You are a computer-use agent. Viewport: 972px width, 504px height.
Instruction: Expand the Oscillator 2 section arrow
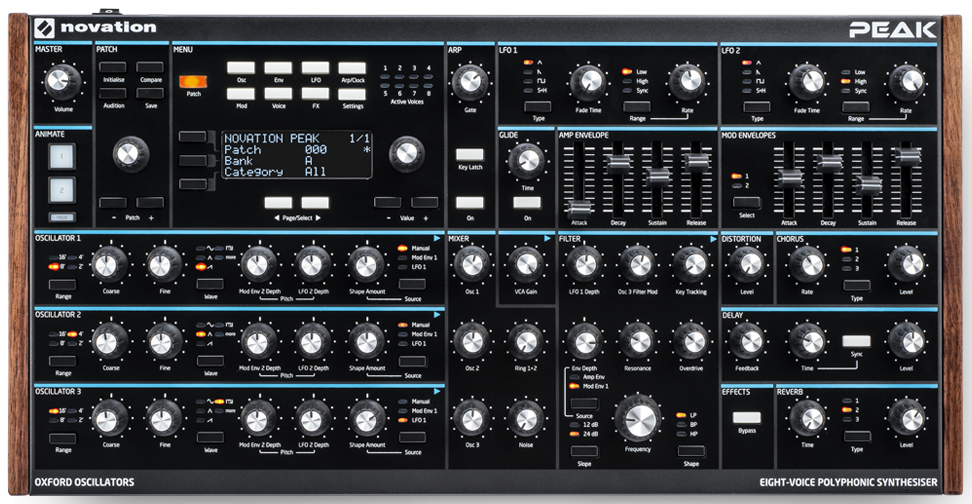click(x=437, y=315)
